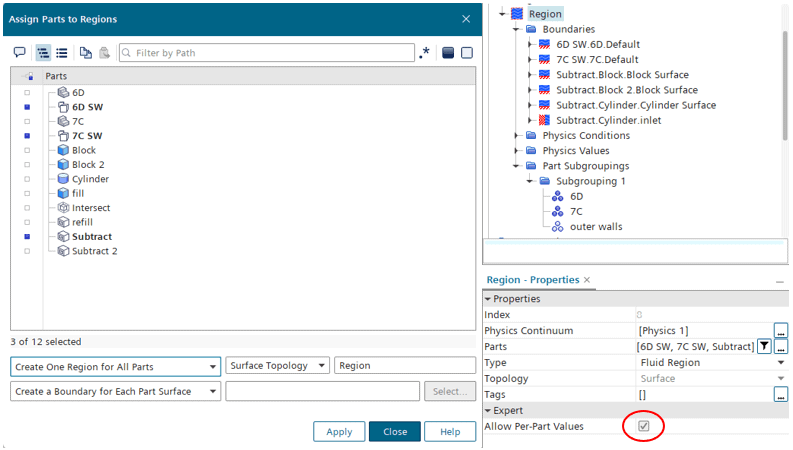Open Create a Boundary for Each Part Surface dropdown
Screen dimensions: 793x450
[x=115, y=391]
